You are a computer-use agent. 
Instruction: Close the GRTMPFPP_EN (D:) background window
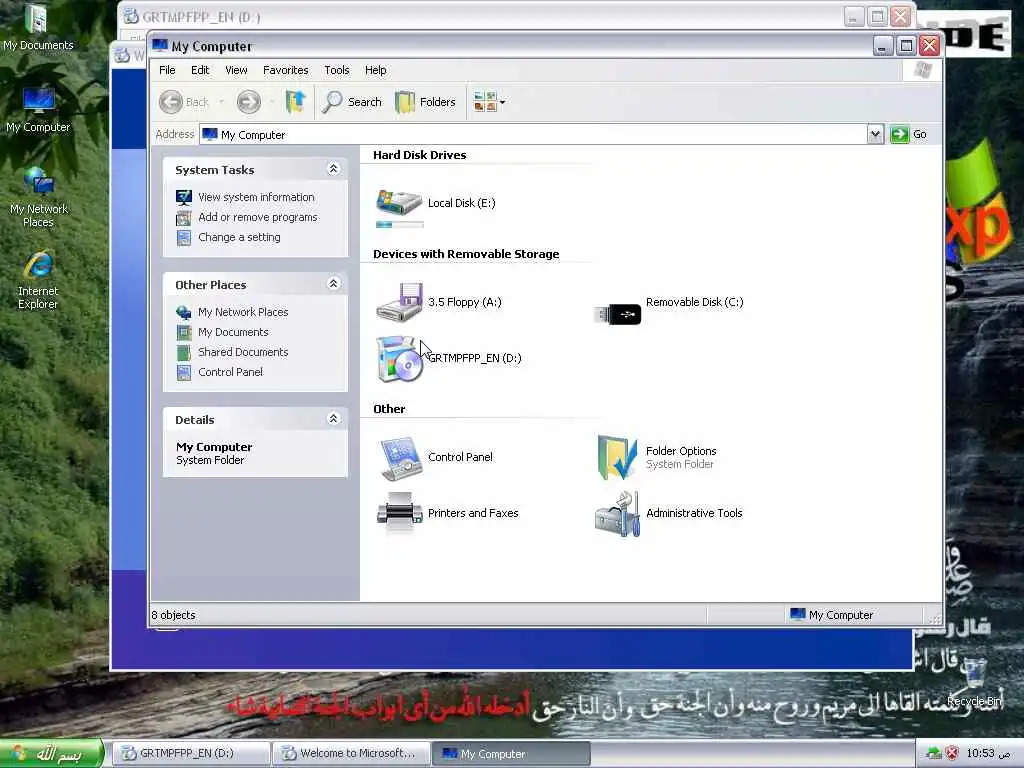click(x=901, y=16)
